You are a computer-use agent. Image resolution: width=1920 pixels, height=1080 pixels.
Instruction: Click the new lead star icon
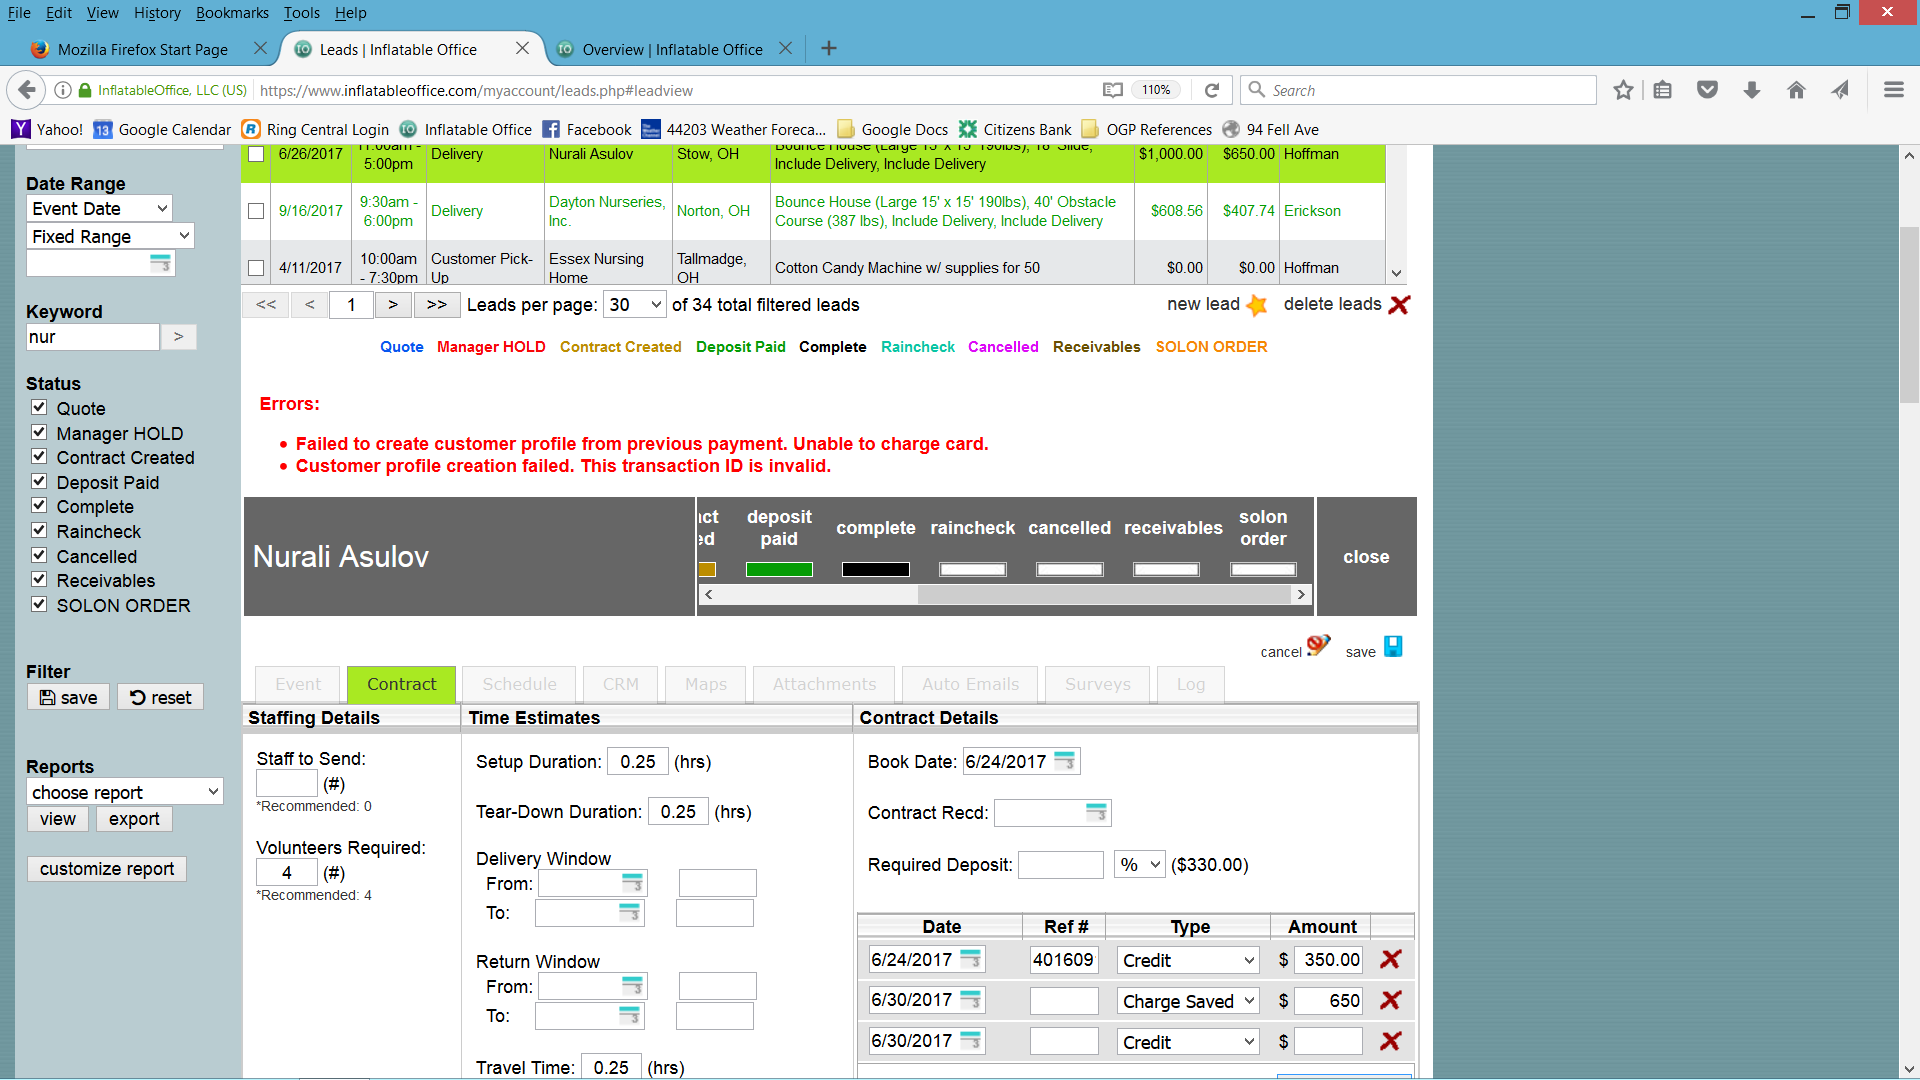pos(1257,306)
